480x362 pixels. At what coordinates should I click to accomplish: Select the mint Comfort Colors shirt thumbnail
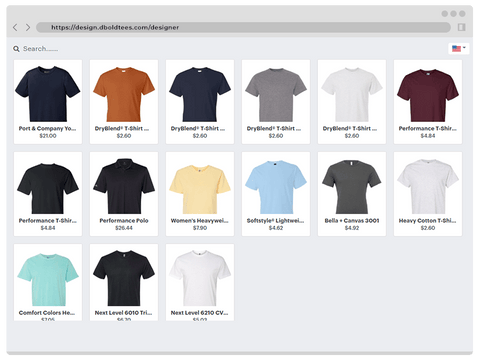point(48,279)
